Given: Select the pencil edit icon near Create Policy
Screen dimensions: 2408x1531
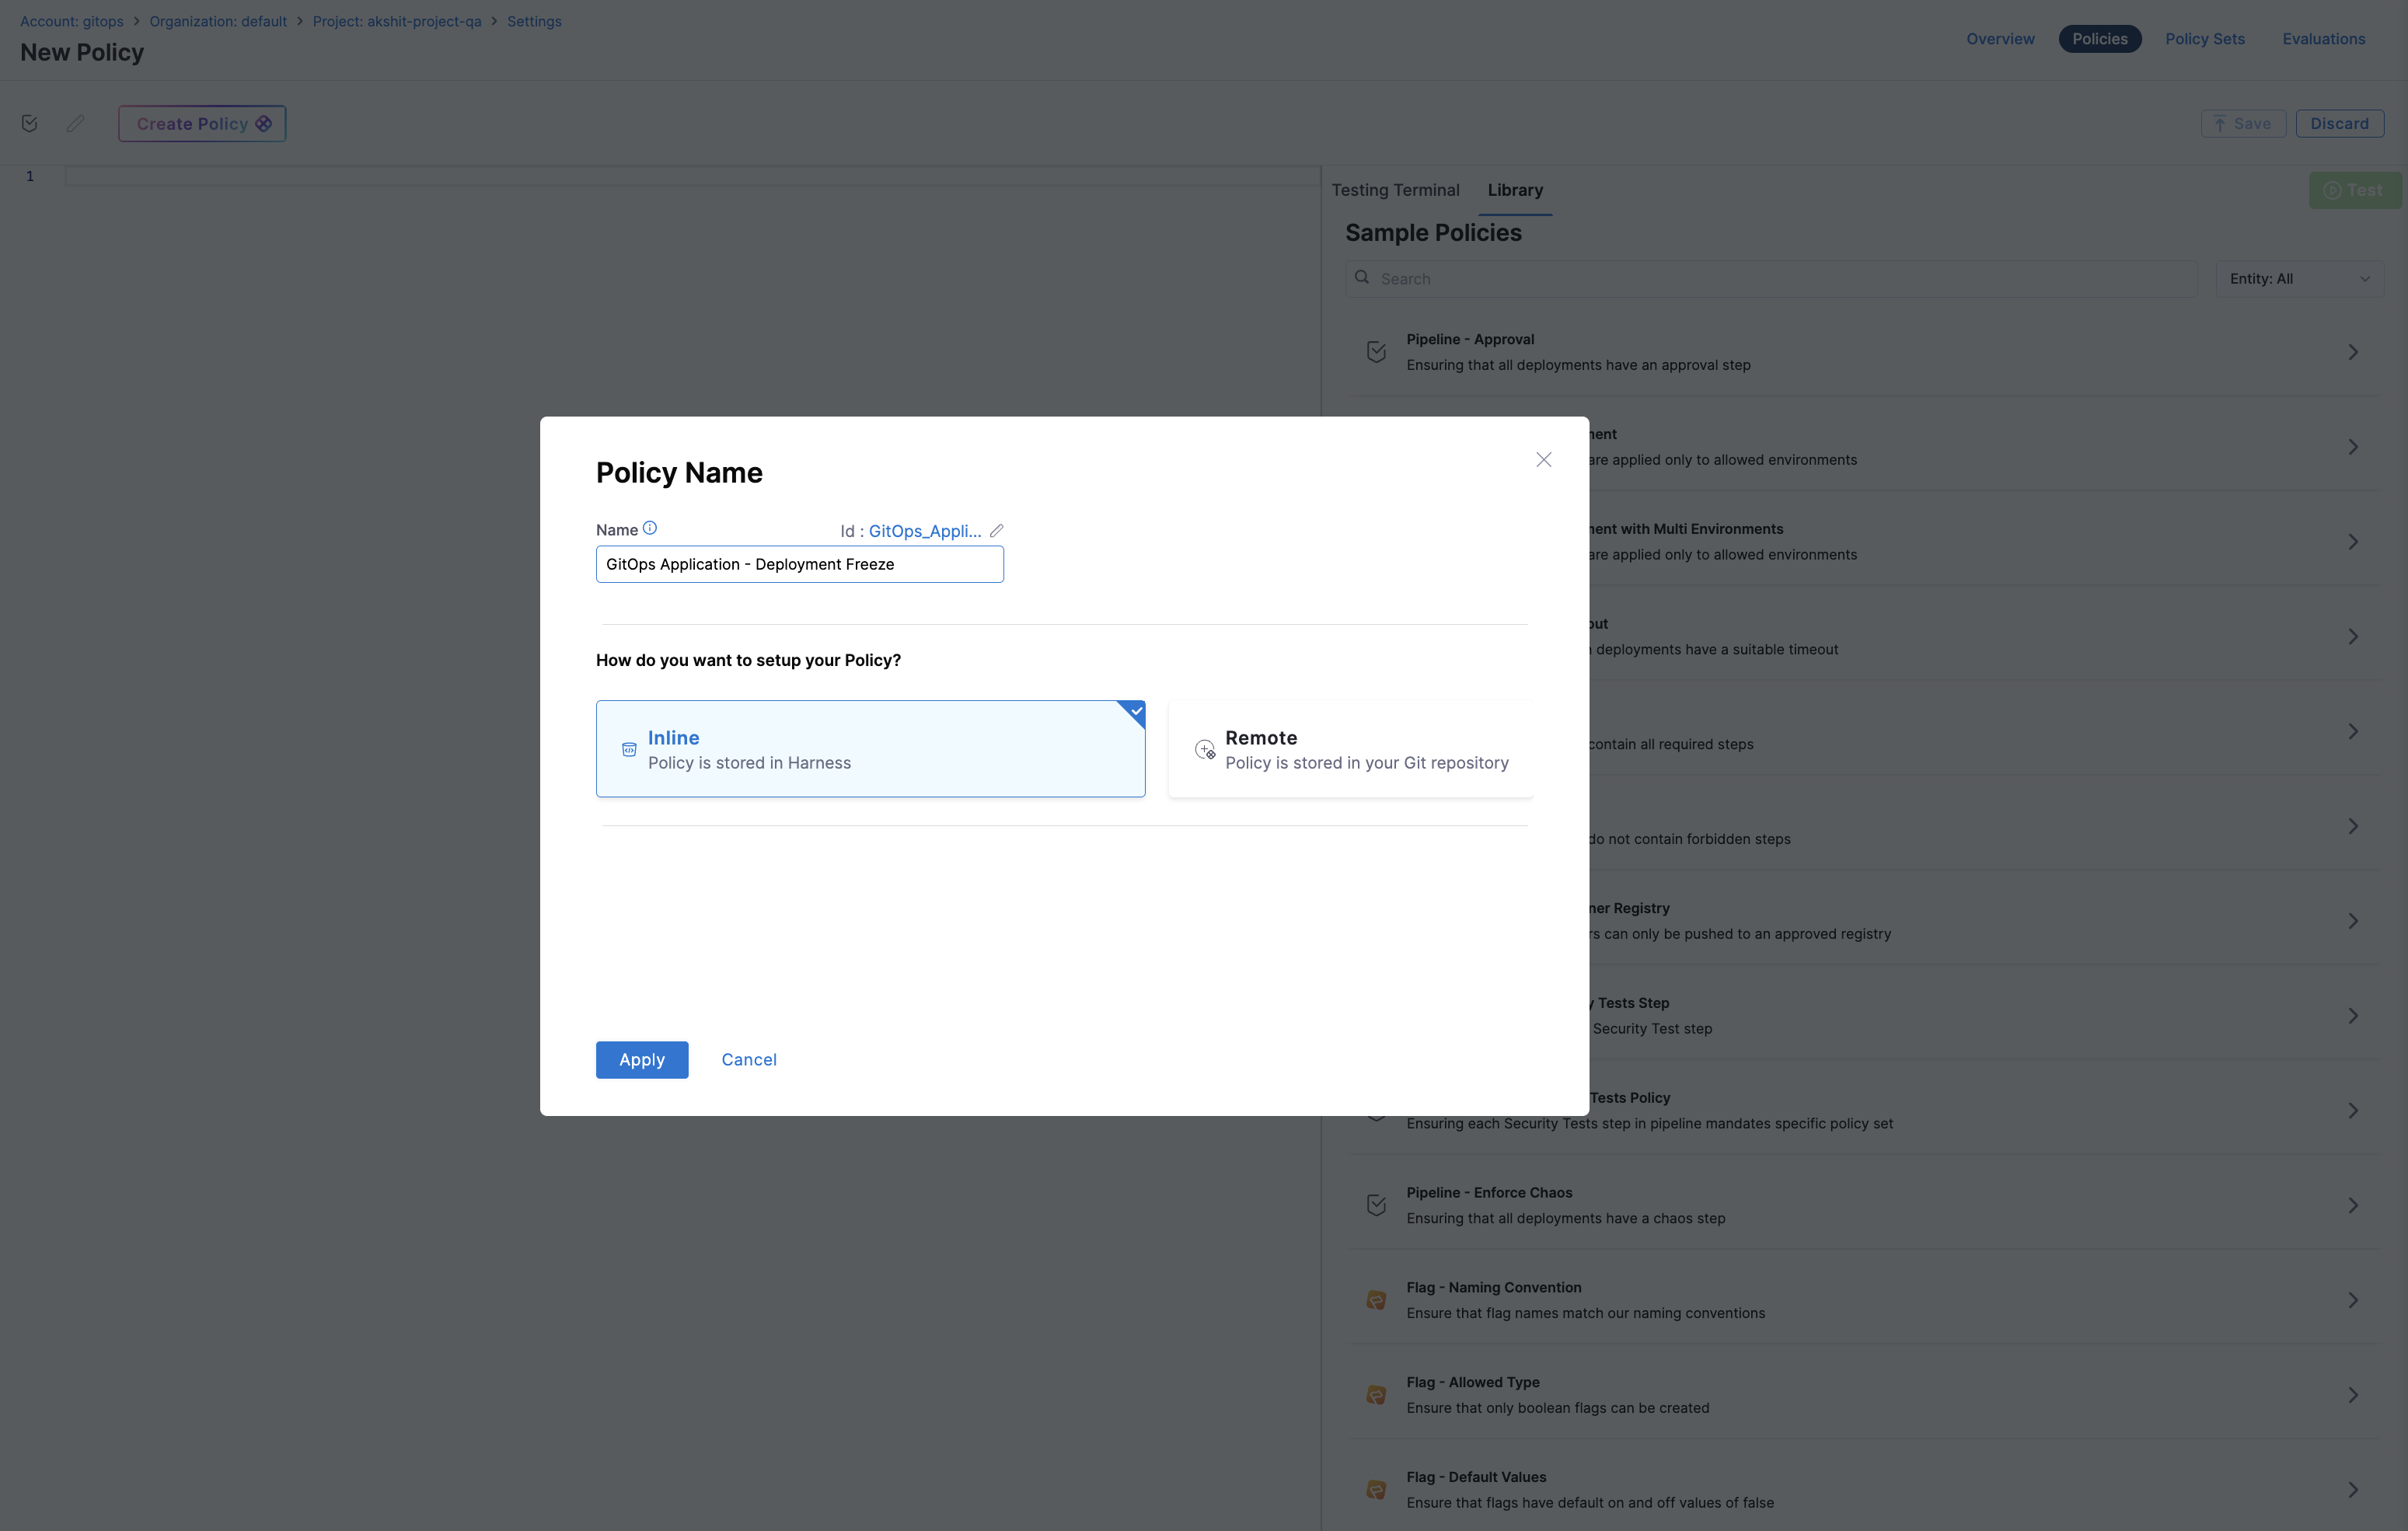Looking at the screenshot, I should click(75, 123).
